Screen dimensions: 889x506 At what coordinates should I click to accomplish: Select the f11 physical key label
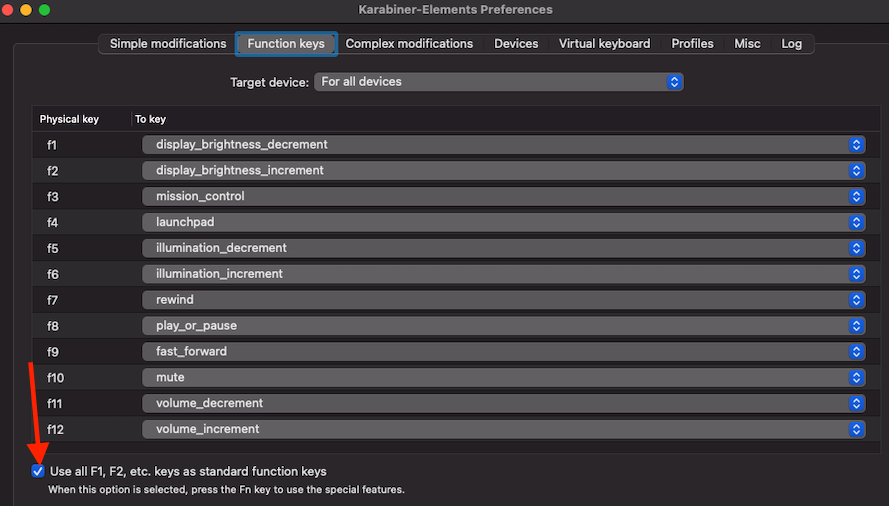click(x=54, y=404)
